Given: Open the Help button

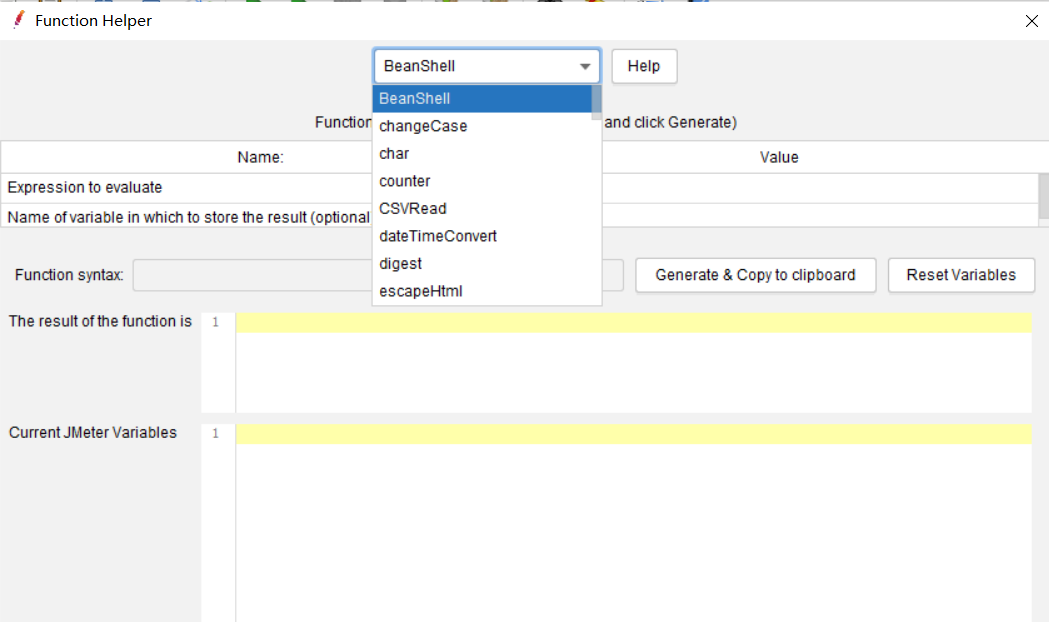Looking at the screenshot, I should pos(644,66).
